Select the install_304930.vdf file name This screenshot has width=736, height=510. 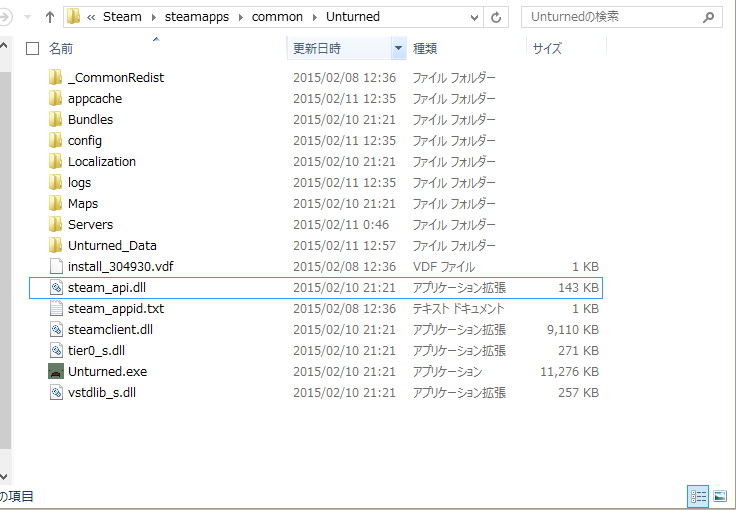[121, 266]
